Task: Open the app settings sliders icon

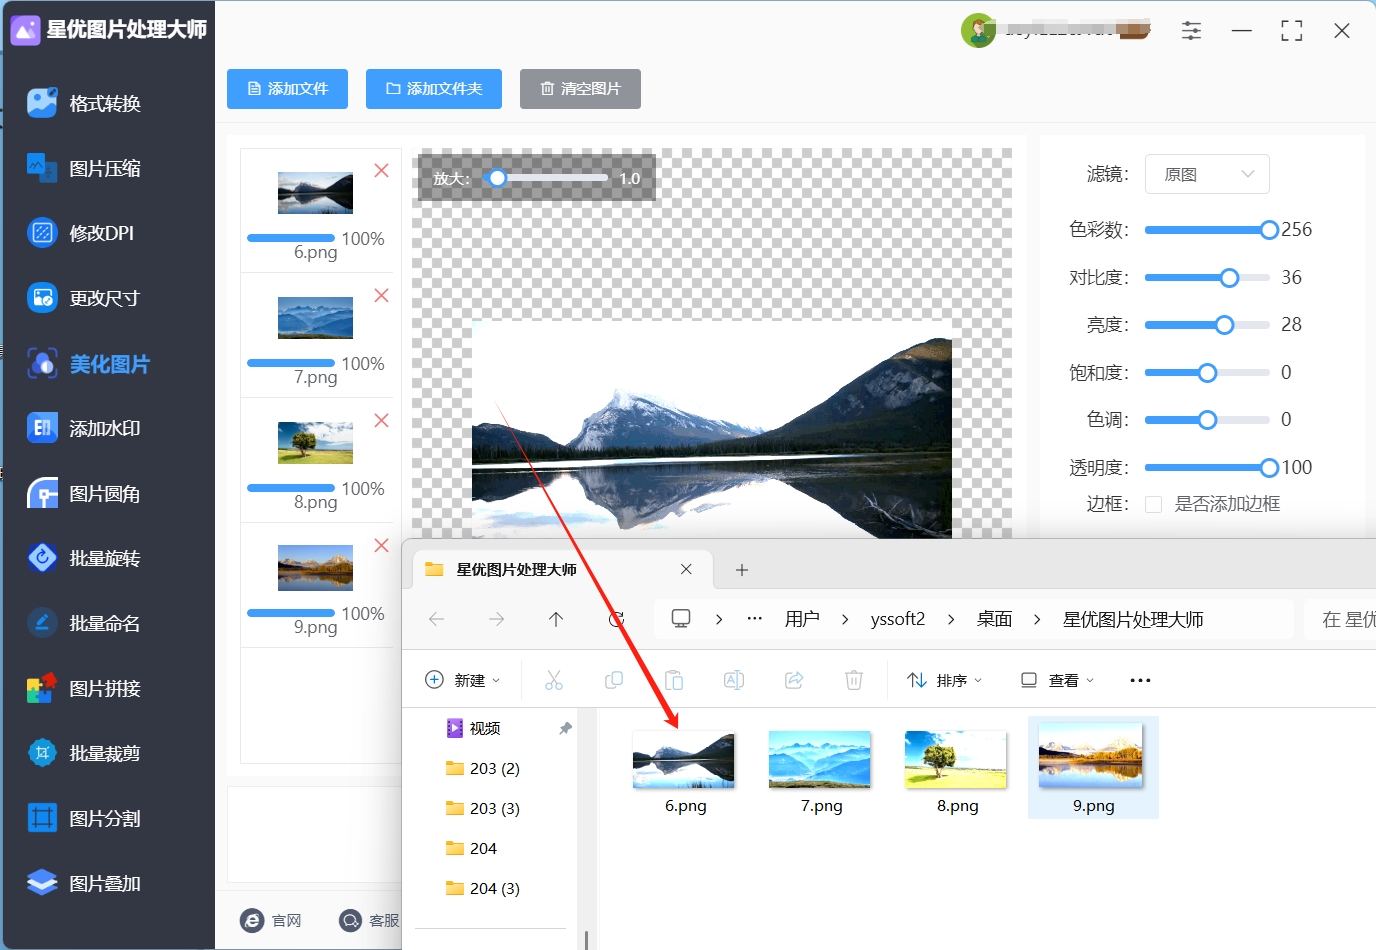Action: click(x=1191, y=31)
